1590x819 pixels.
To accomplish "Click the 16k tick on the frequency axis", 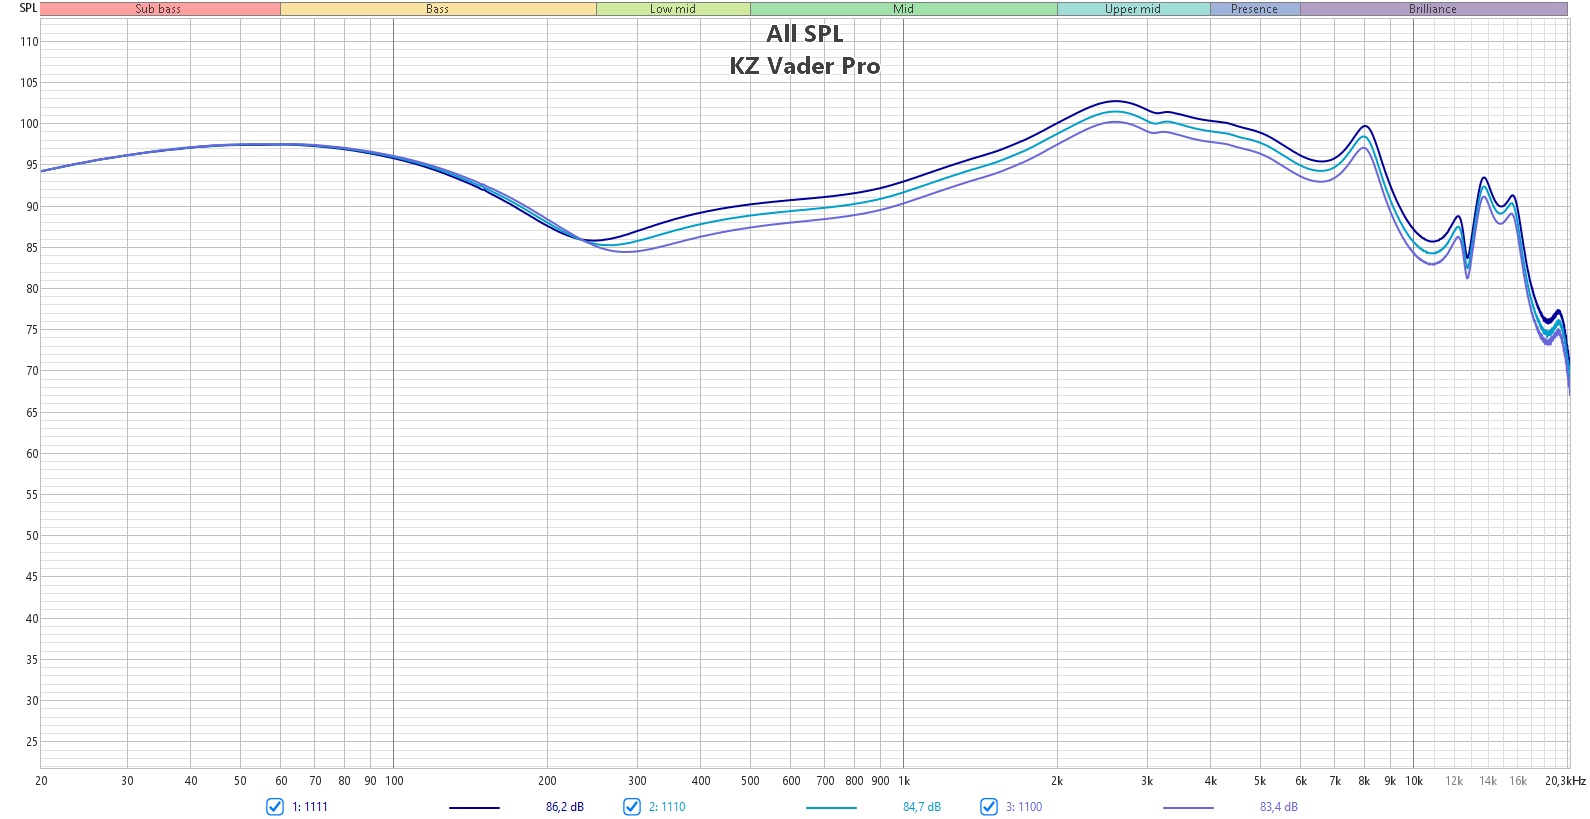I will tap(1518, 781).
